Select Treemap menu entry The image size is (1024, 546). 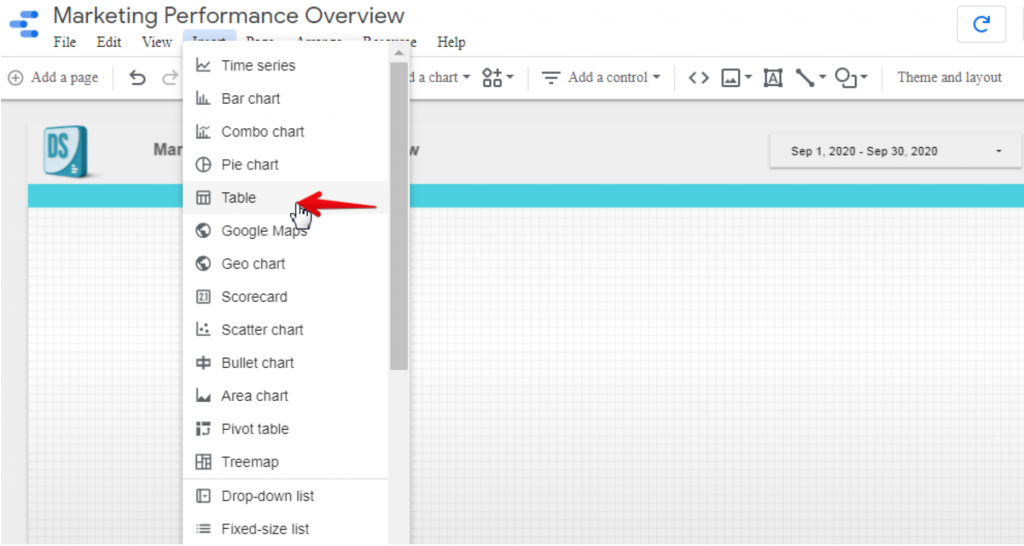coord(285,462)
